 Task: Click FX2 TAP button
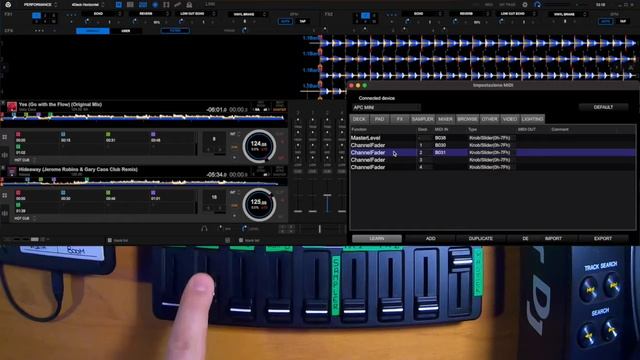[623, 21]
